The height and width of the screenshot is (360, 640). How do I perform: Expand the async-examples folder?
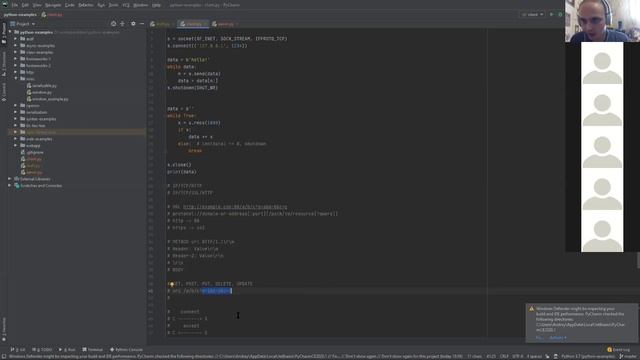pos(16,45)
